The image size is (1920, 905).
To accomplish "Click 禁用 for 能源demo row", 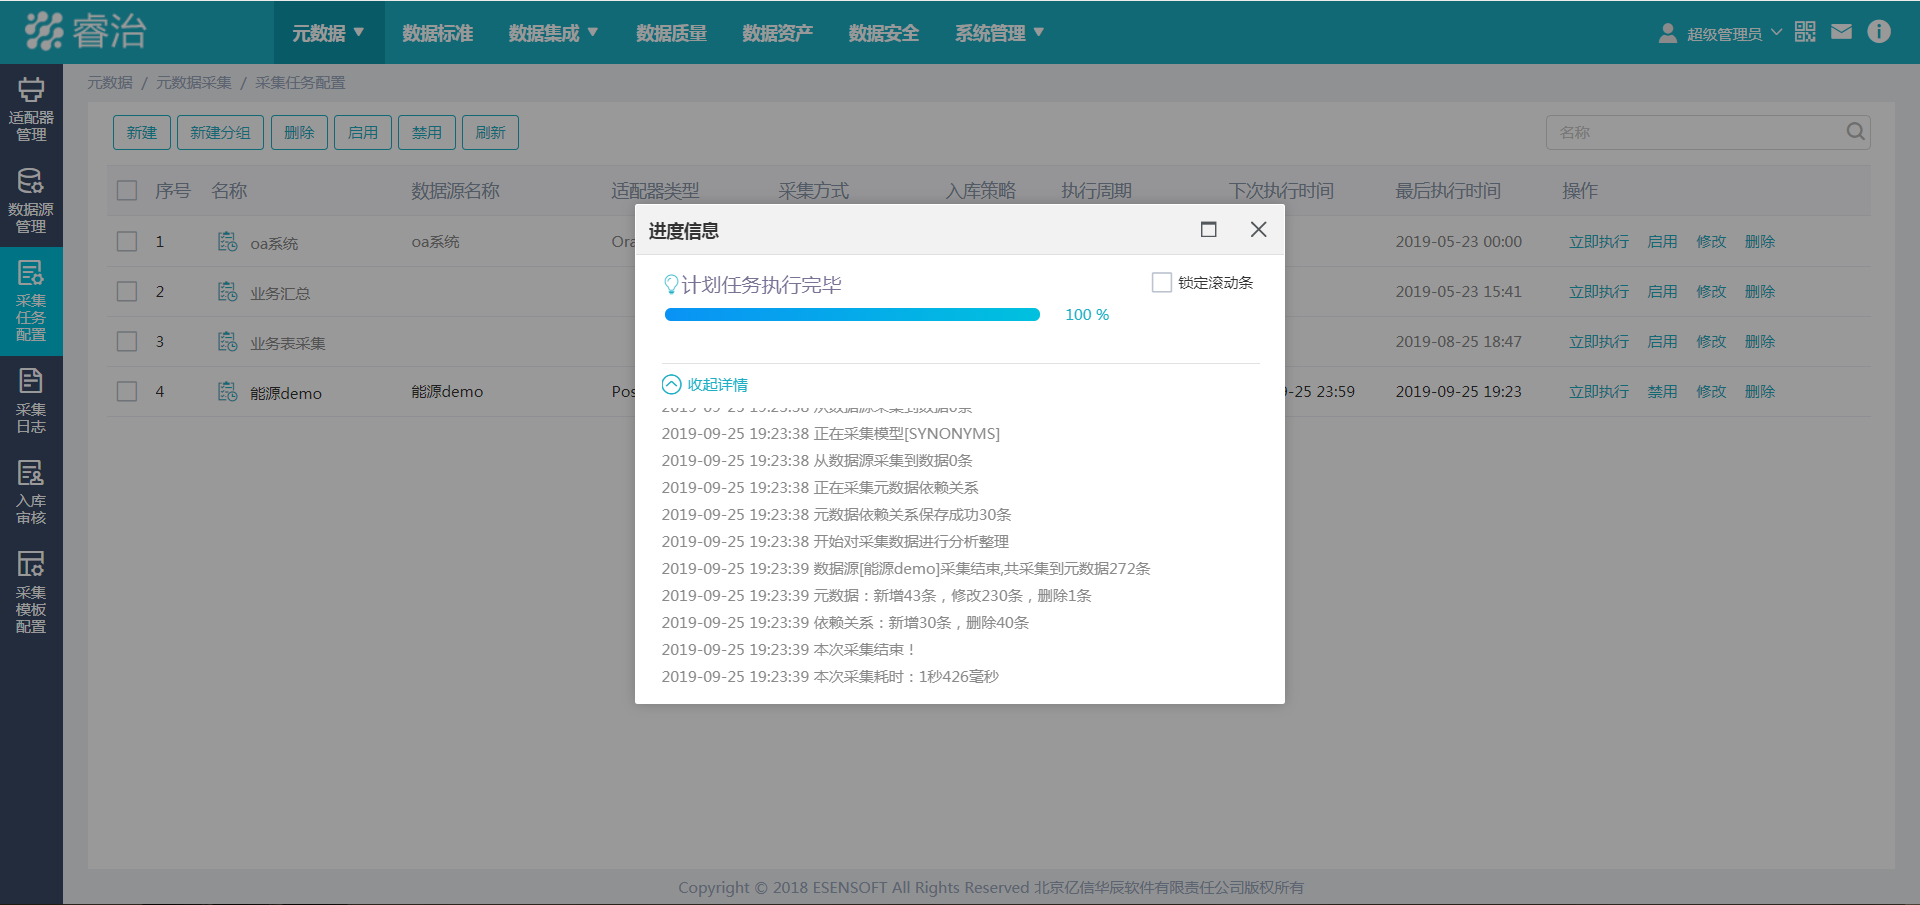I will [x=1663, y=392].
